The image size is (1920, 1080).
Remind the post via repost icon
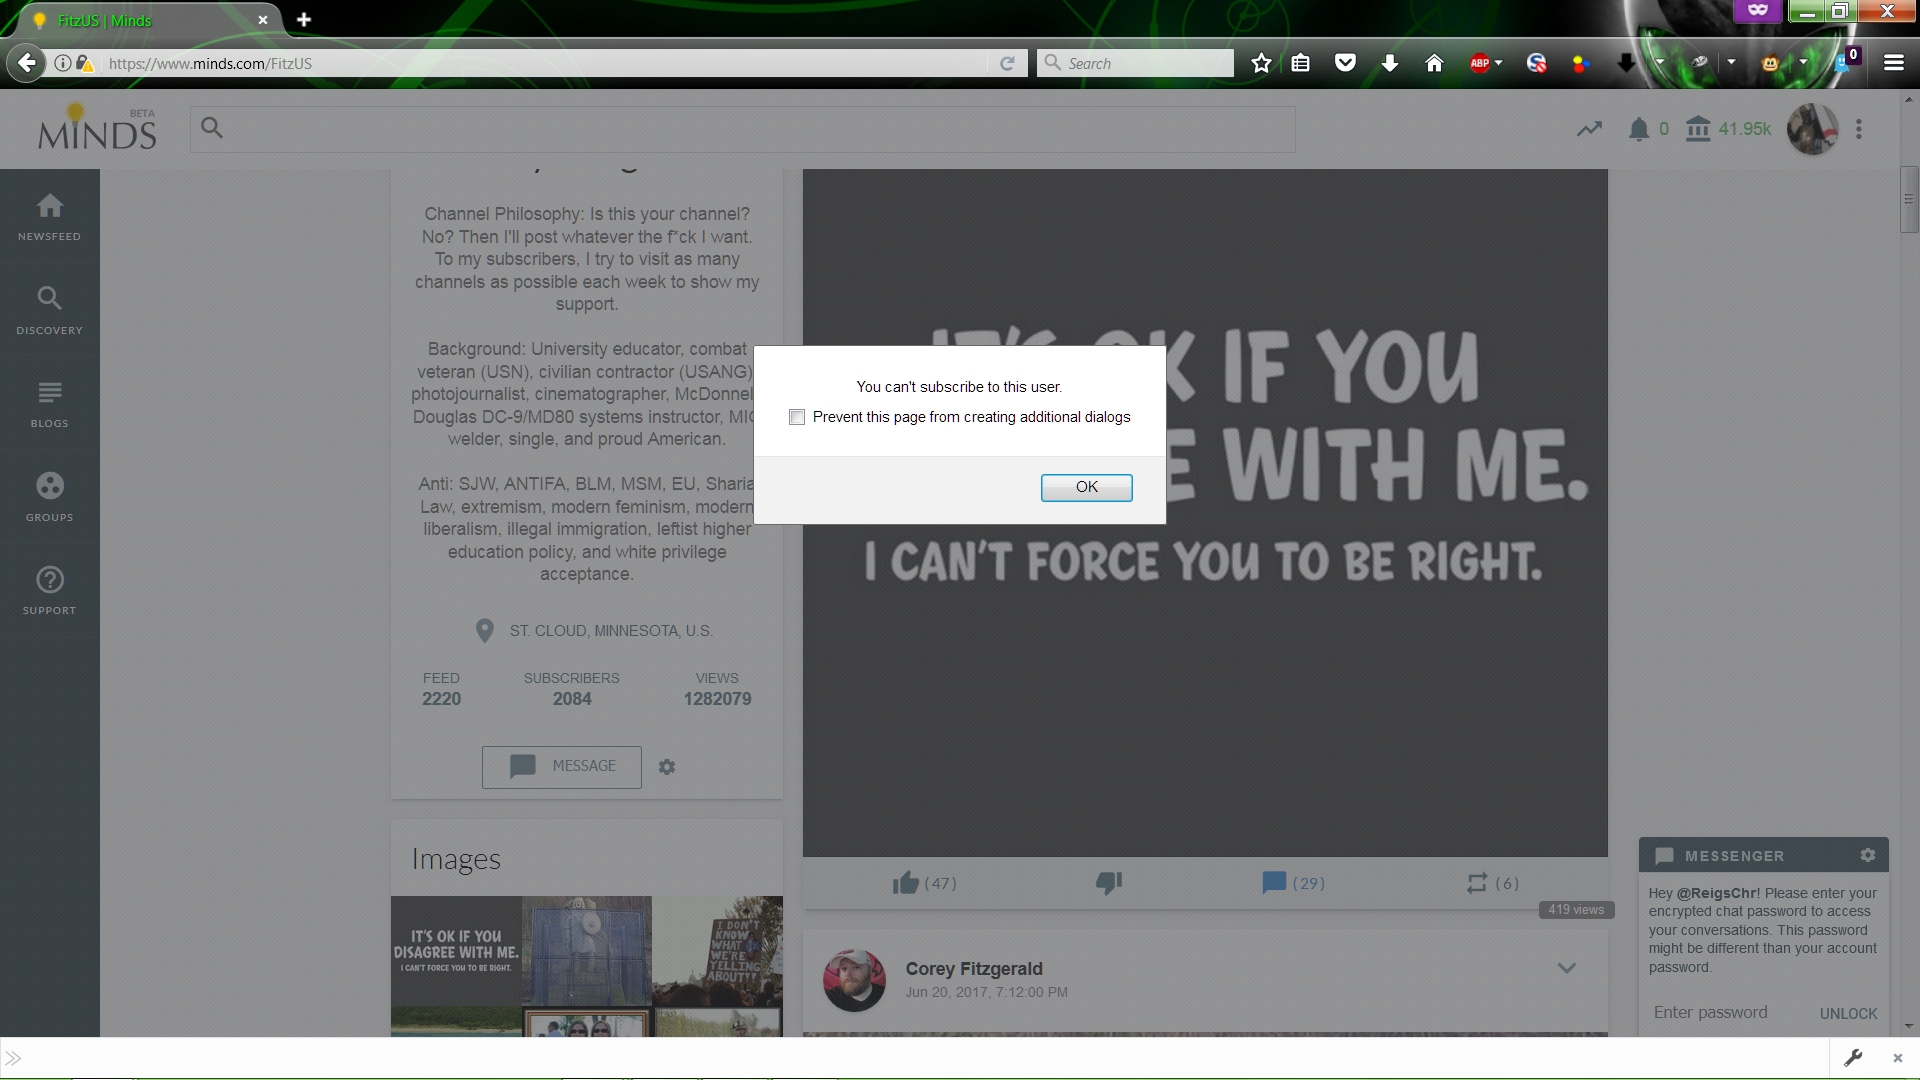click(x=1477, y=883)
